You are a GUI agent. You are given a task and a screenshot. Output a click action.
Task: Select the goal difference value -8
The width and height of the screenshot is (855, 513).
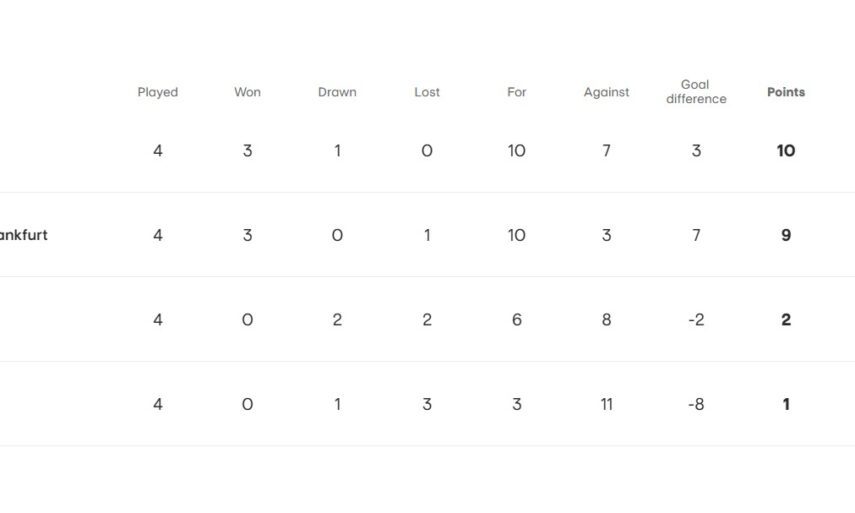(x=696, y=405)
